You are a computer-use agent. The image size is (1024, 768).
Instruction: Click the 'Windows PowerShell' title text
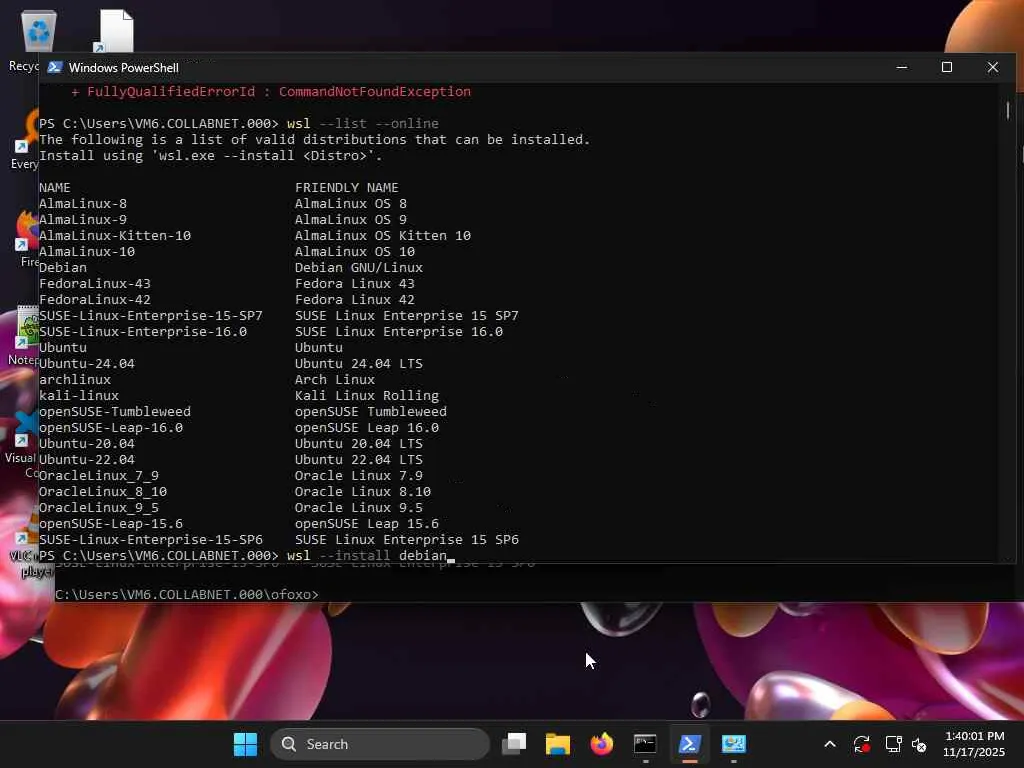(x=123, y=68)
